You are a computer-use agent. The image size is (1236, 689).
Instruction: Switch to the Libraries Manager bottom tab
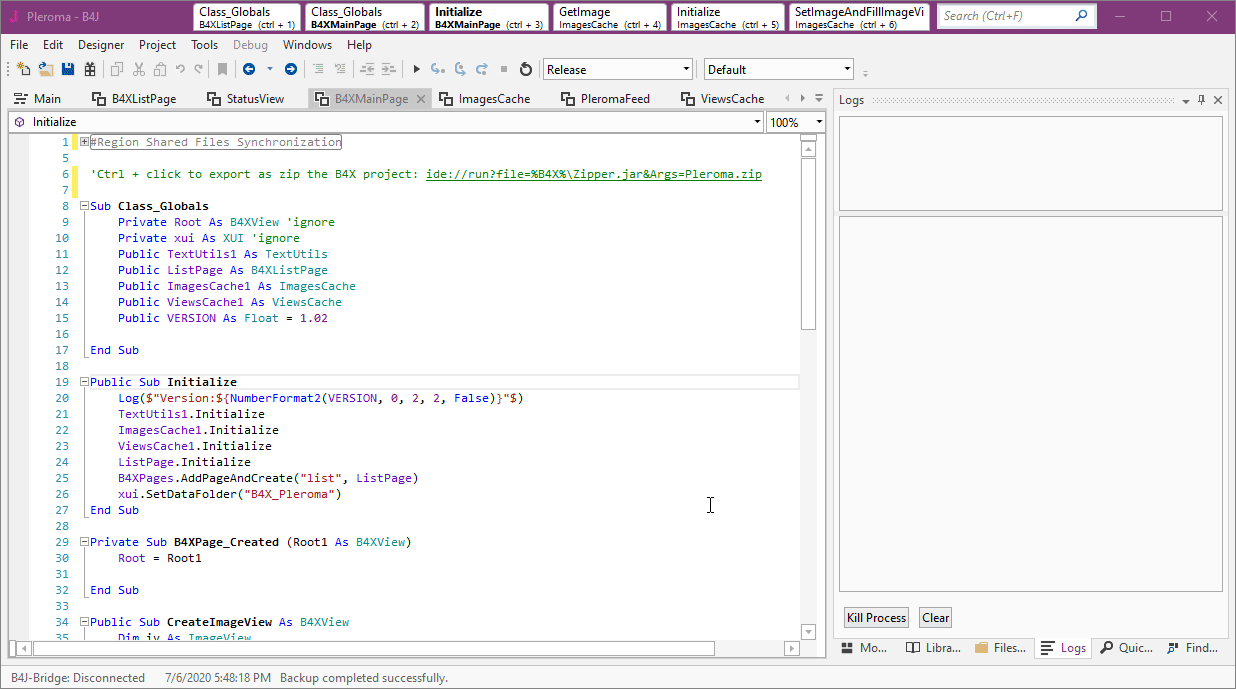[934, 648]
